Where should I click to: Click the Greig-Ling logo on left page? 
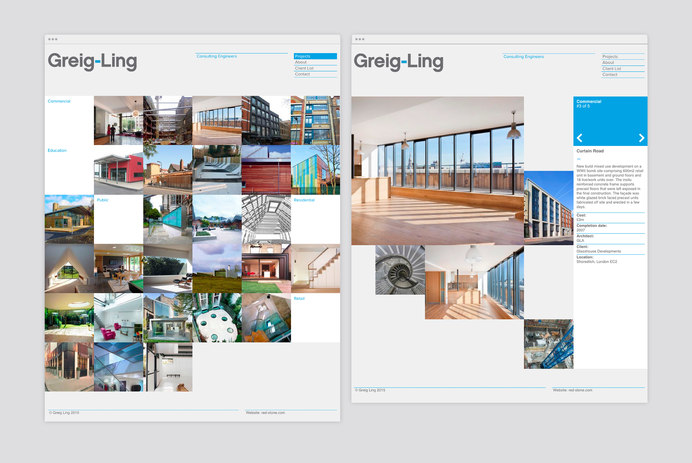92,61
